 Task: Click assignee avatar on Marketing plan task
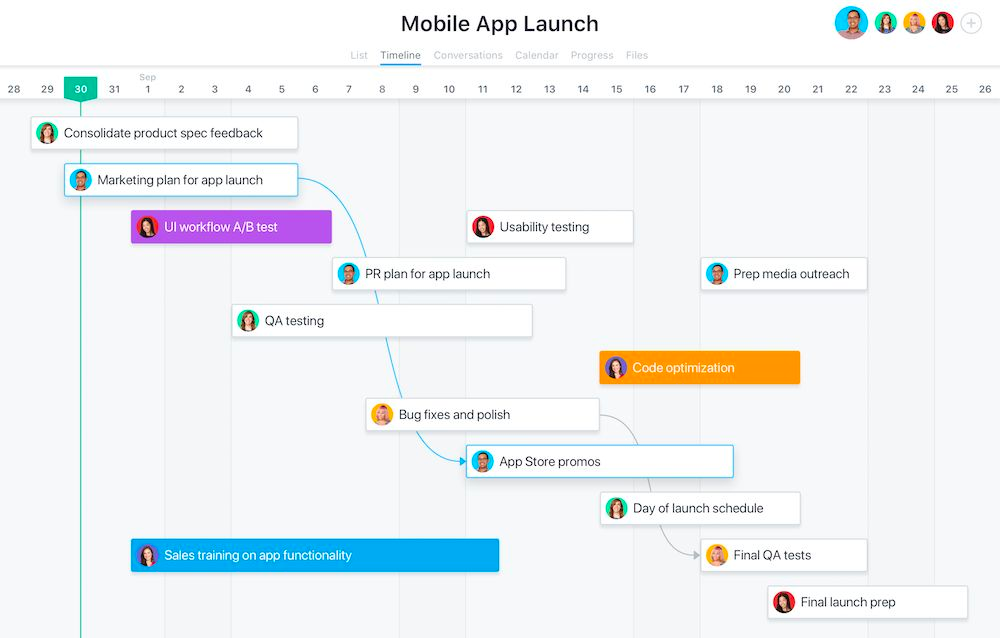coord(80,180)
